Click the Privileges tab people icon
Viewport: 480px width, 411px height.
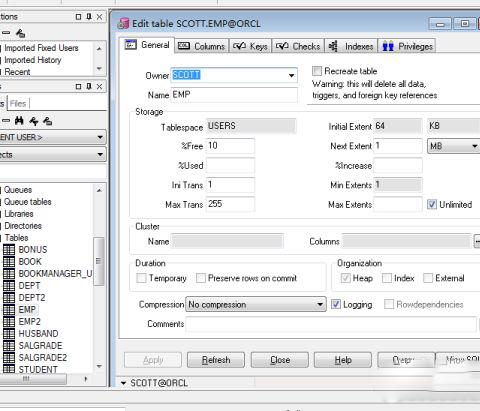click(388, 46)
